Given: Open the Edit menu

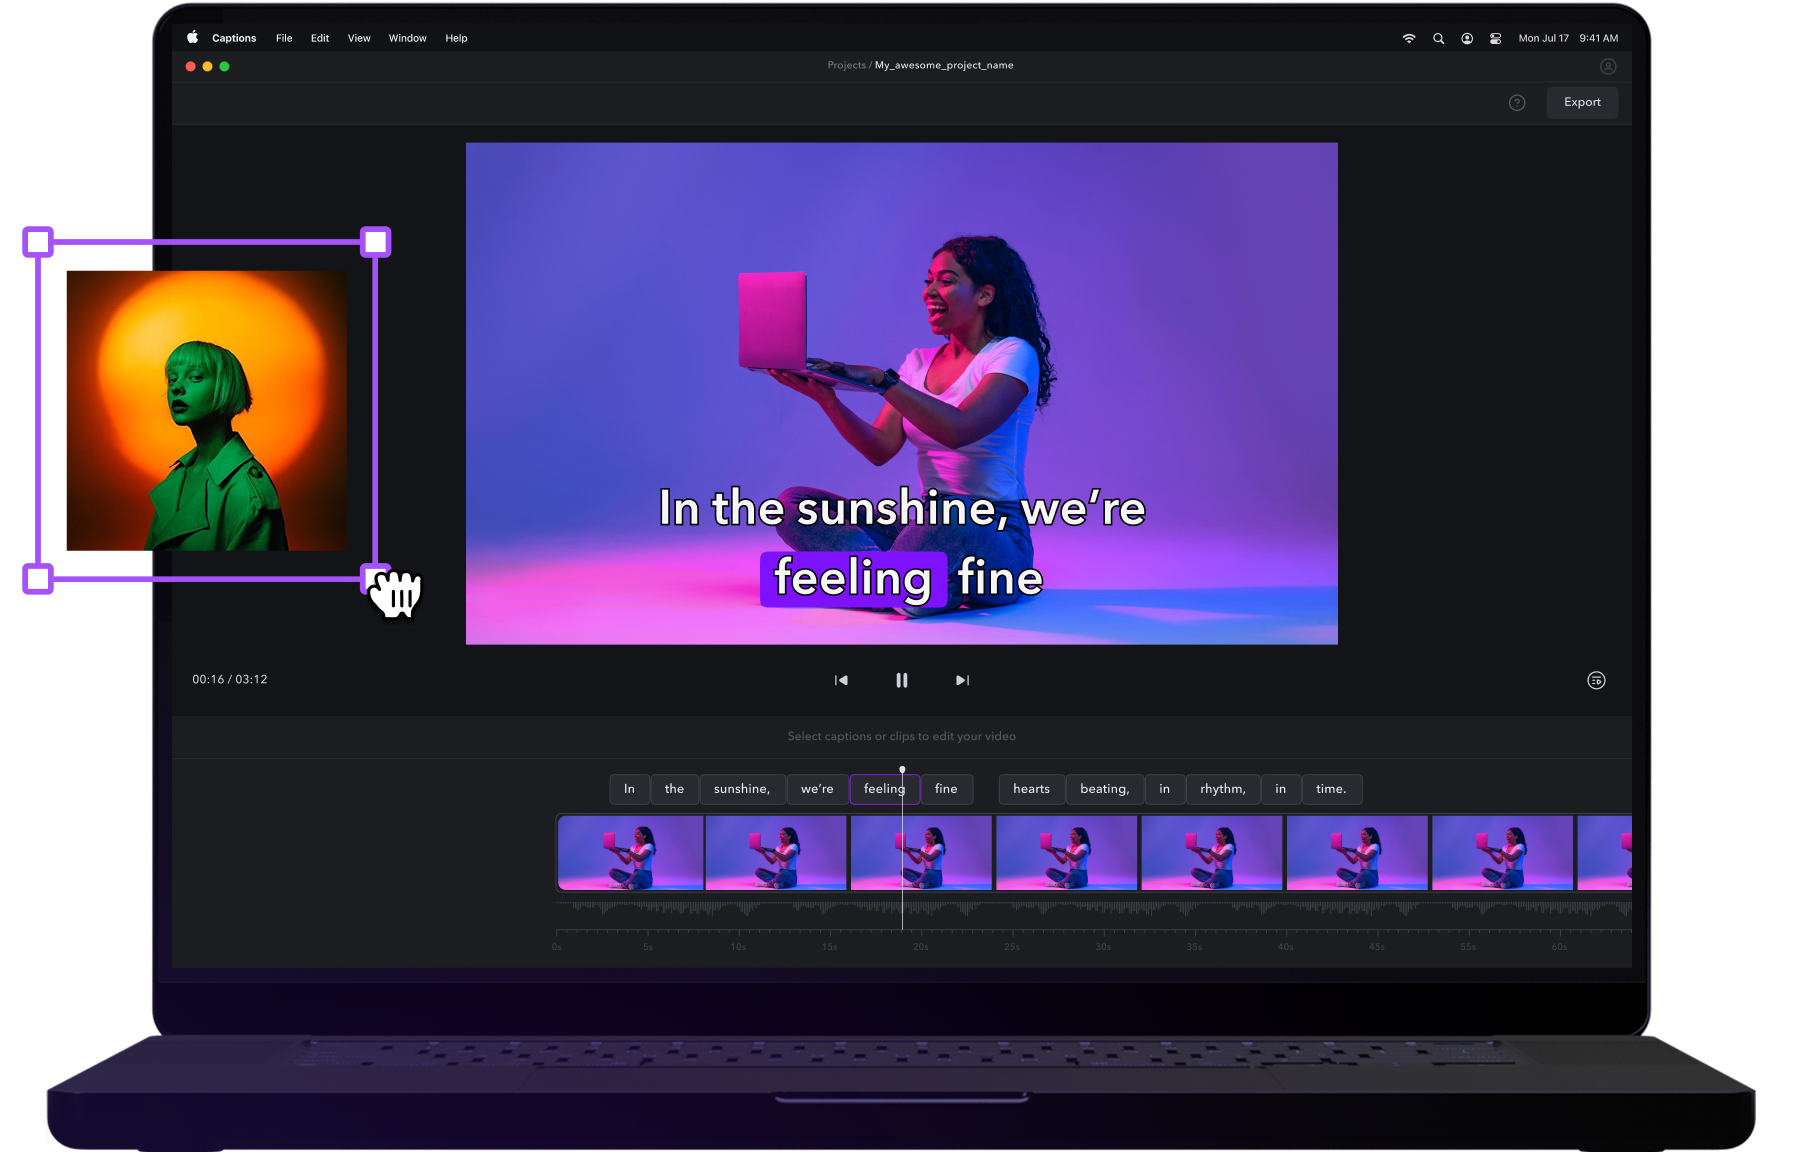Looking at the screenshot, I should (x=320, y=38).
